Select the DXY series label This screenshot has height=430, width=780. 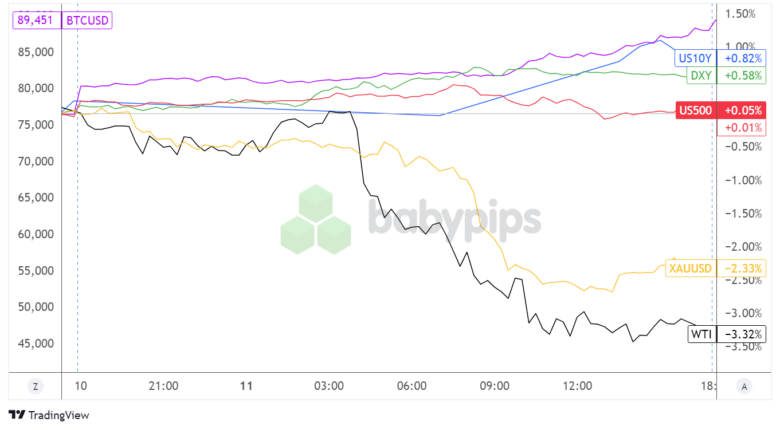701,75
